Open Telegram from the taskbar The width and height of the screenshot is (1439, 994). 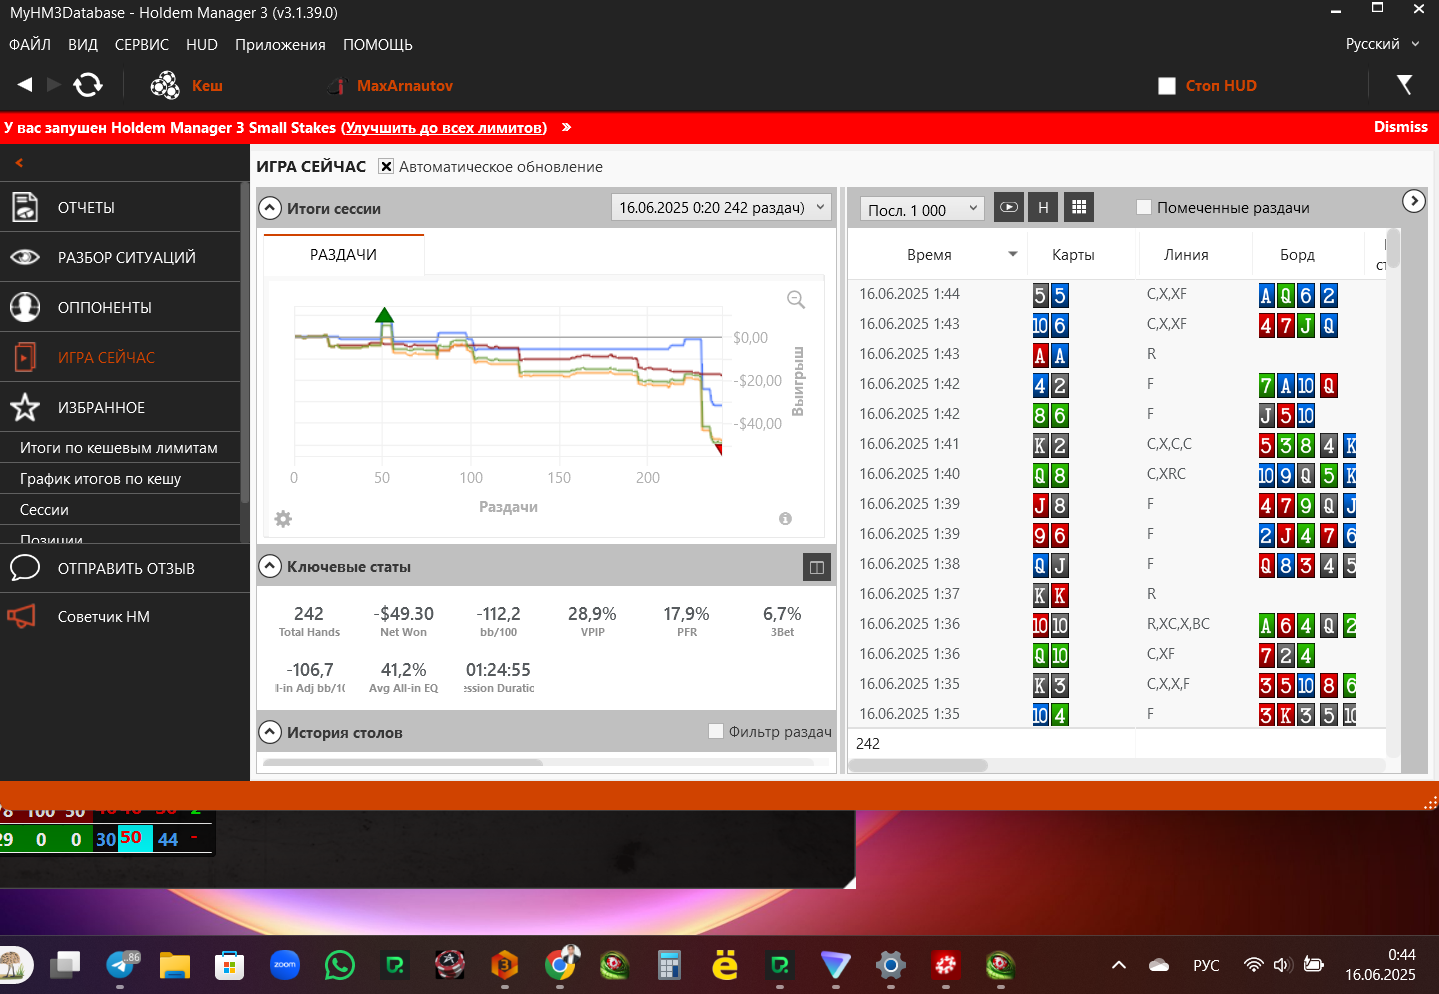pyautogui.click(x=121, y=965)
